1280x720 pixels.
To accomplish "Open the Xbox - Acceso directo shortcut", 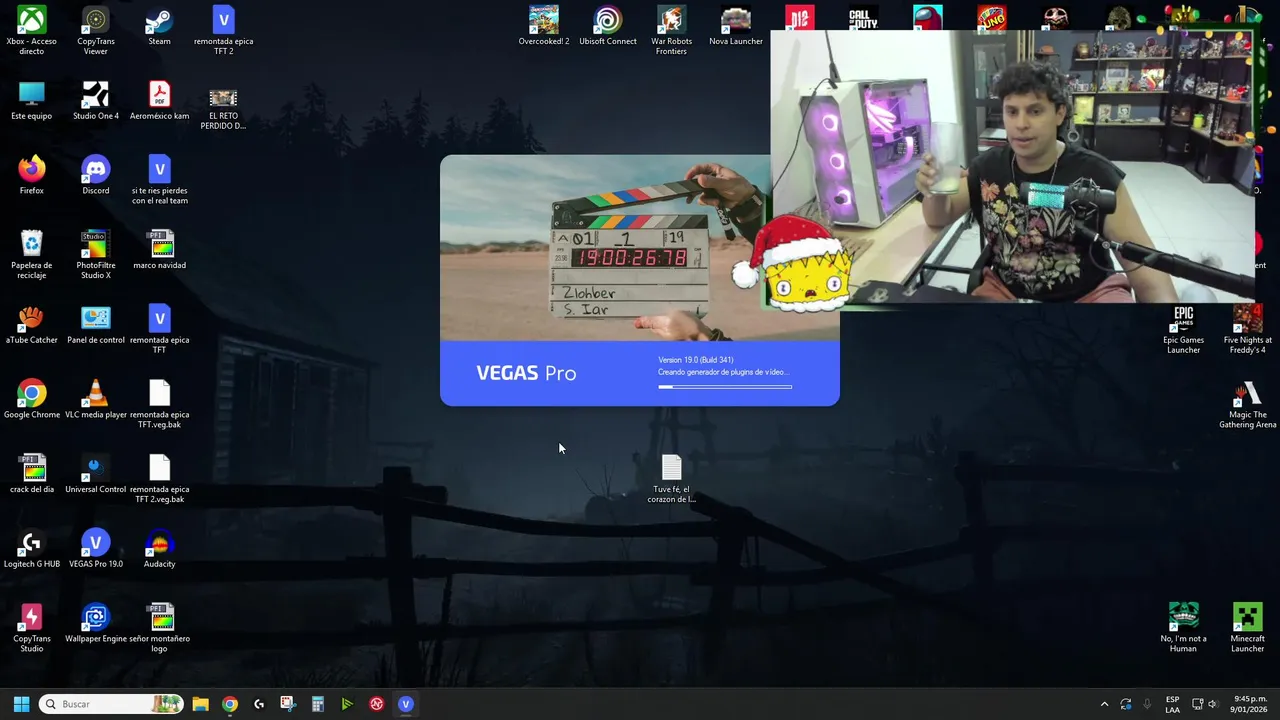I will click(x=32, y=30).
